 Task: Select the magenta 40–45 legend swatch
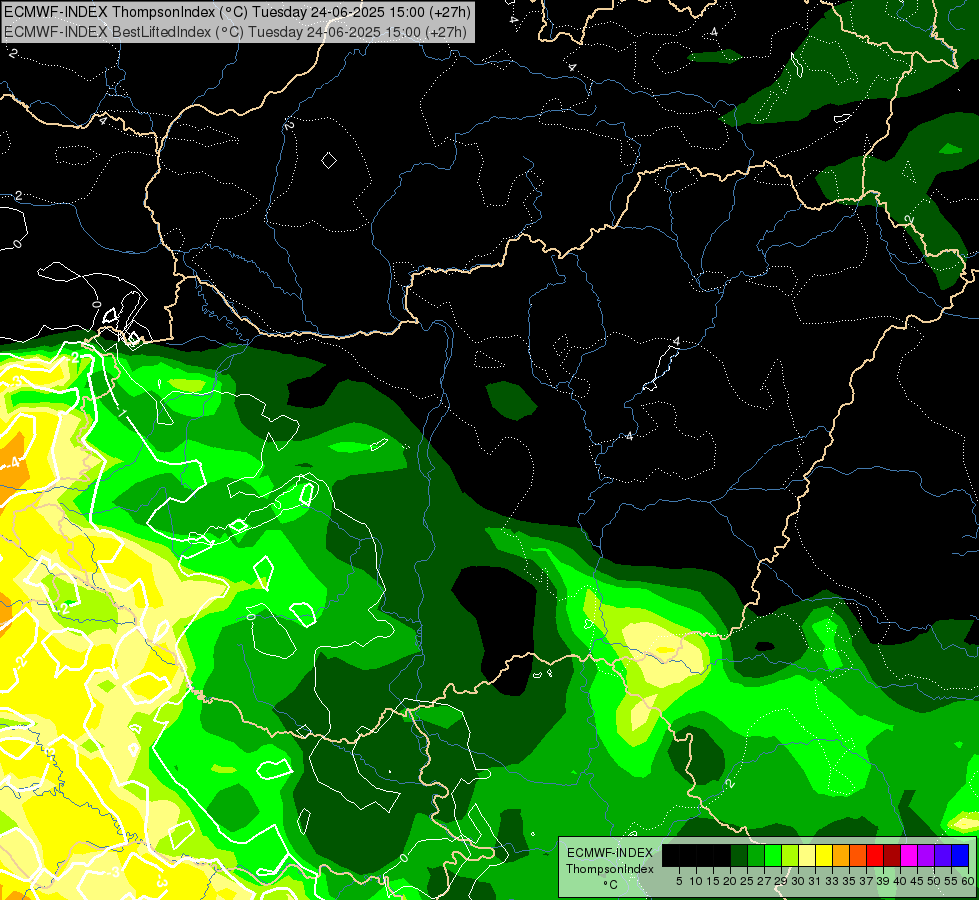909,855
